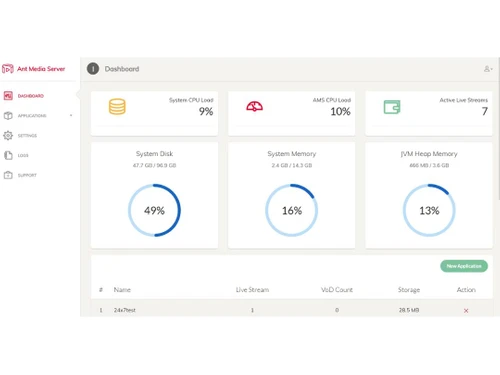Open the Logs menu item
Viewport: 500px width, 375px height.
click(x=23, y=155)
